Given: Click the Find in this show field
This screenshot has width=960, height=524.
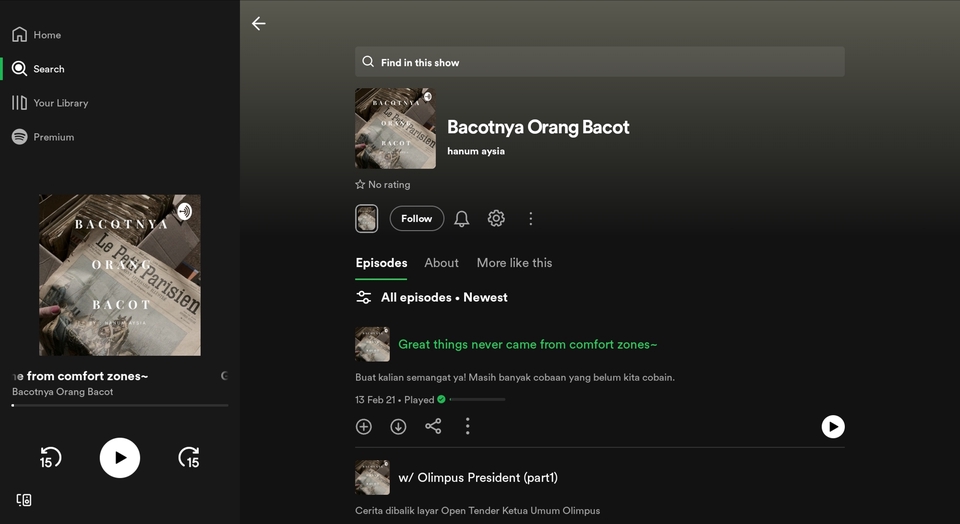Looking at the screenshot, I should [599, 62].
